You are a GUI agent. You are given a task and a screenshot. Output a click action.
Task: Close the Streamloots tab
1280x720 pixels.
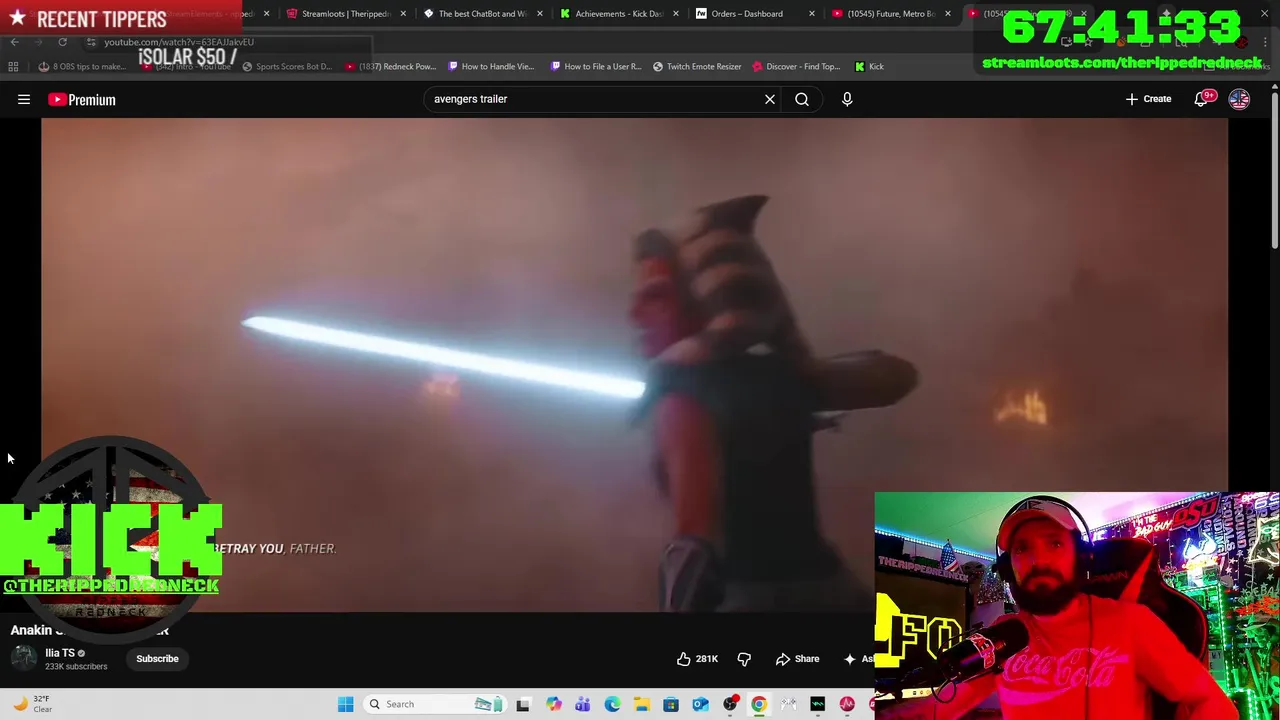403,14
